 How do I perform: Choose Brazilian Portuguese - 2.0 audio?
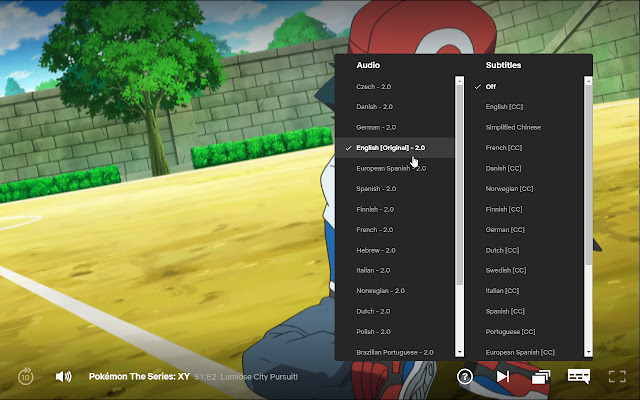pyautogui.click(x=395, y=352)
